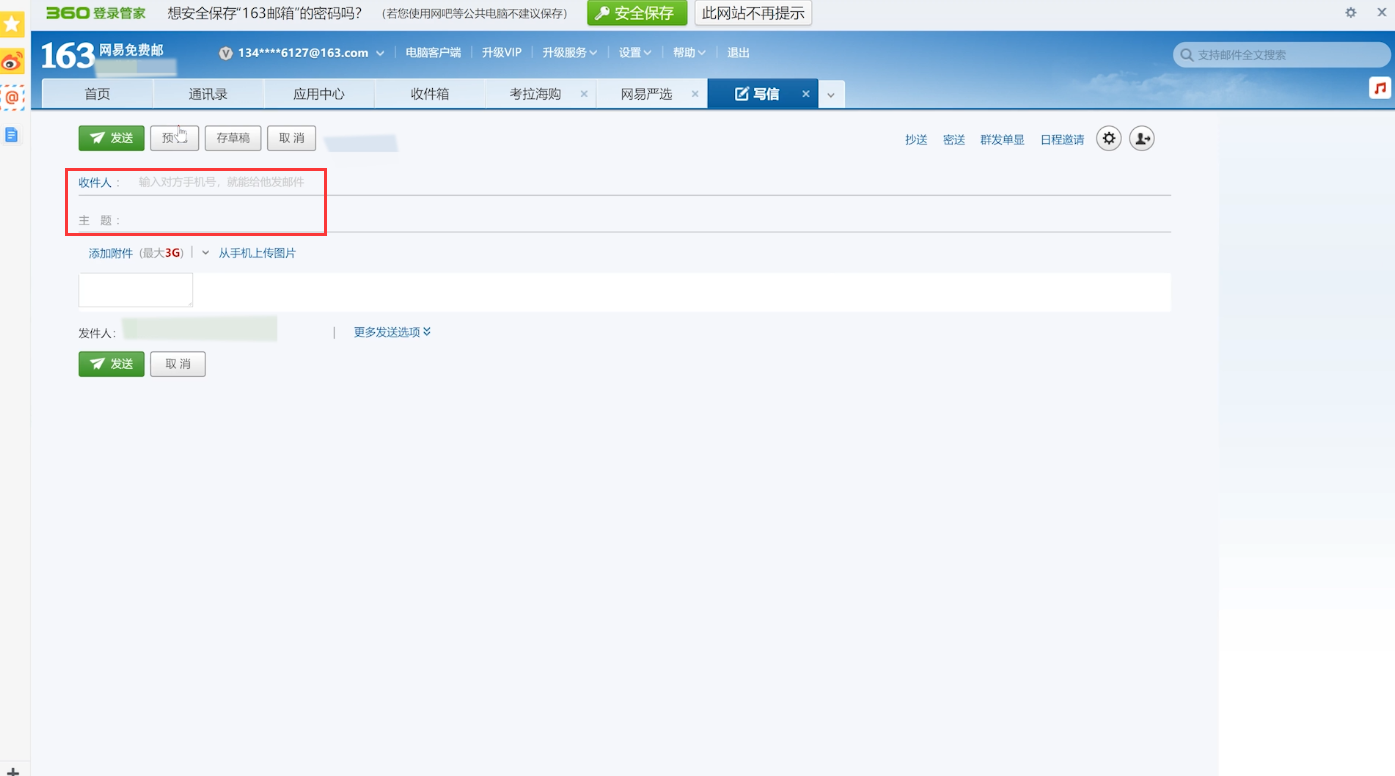Click 安全保存 to save password
Viewport: 1395px width, 776px height.
click(x=637, y=13)
